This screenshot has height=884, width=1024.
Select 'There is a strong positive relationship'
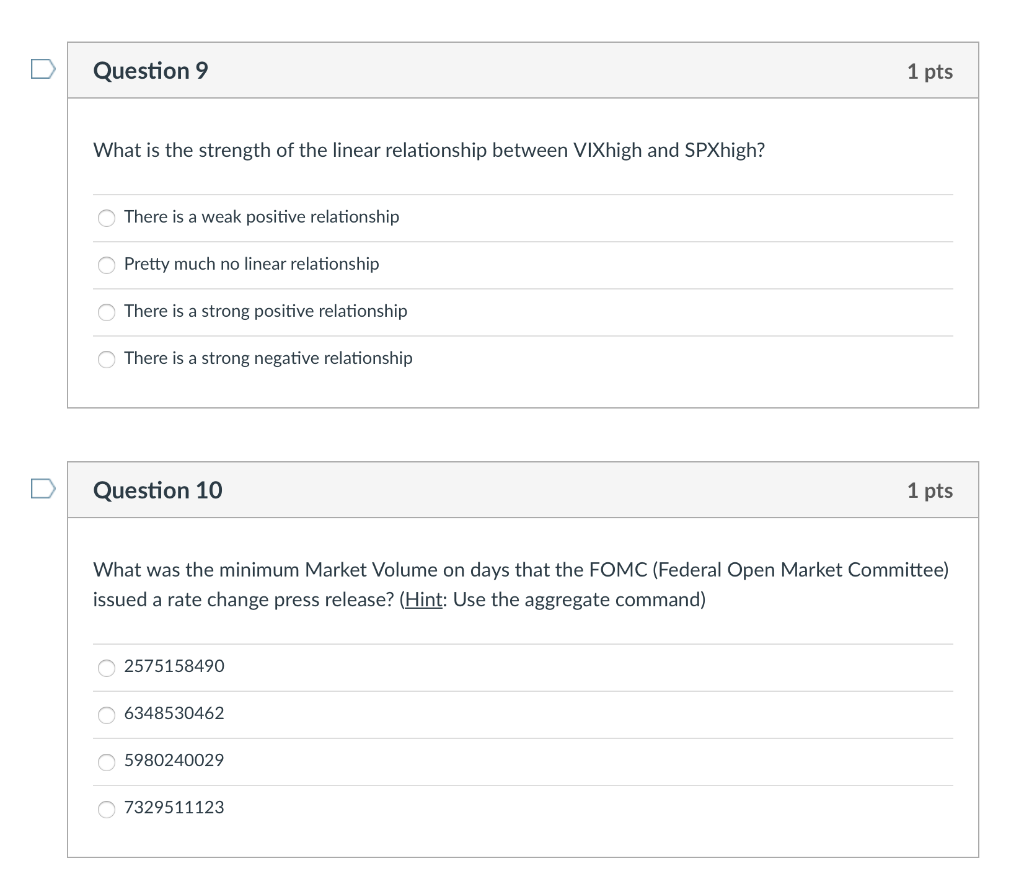point(106,312)
